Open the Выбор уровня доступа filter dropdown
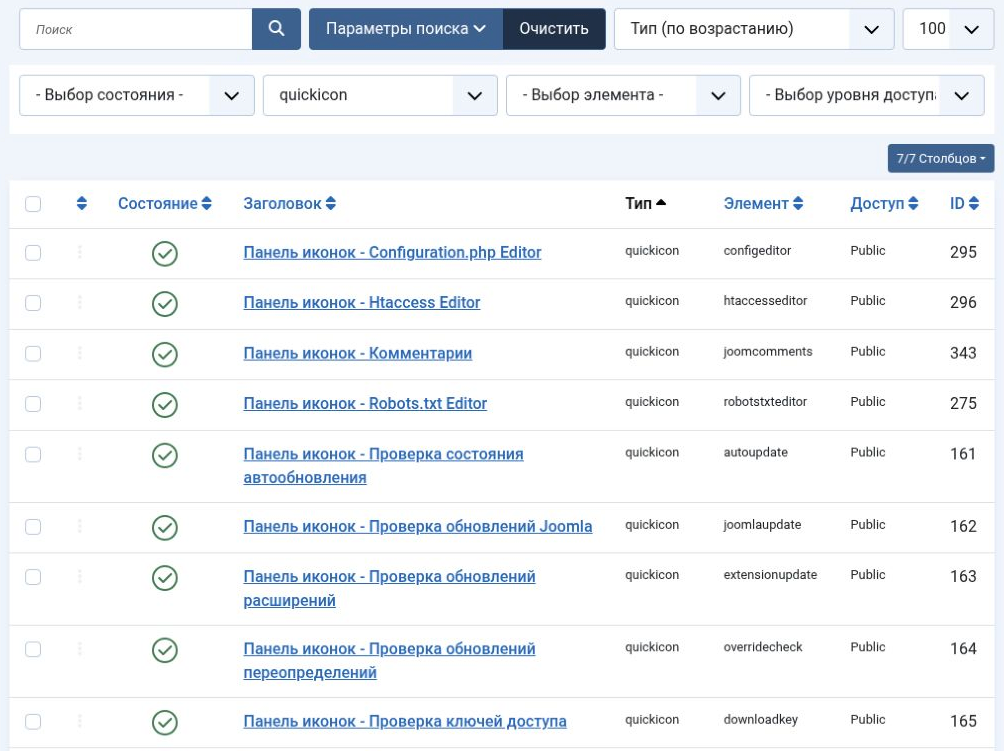 [867, 95]
